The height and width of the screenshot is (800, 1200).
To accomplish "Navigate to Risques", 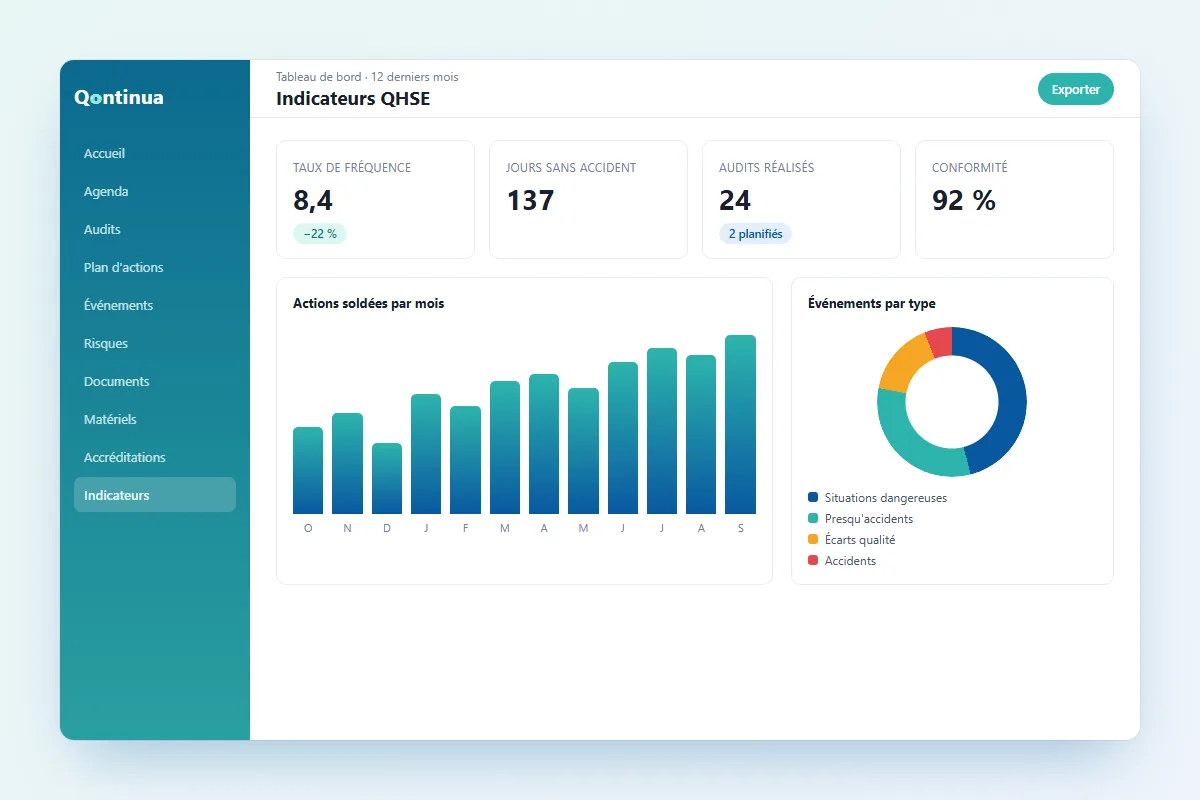I will click(x=155, y=343).
